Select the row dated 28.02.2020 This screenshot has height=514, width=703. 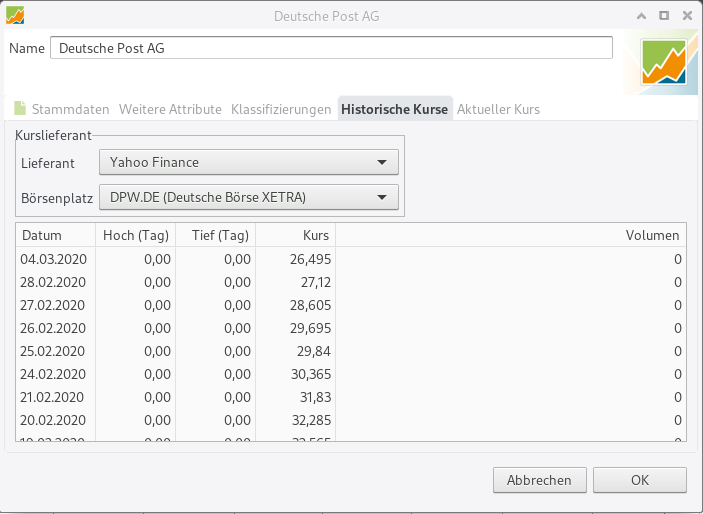tap(351, 282)
